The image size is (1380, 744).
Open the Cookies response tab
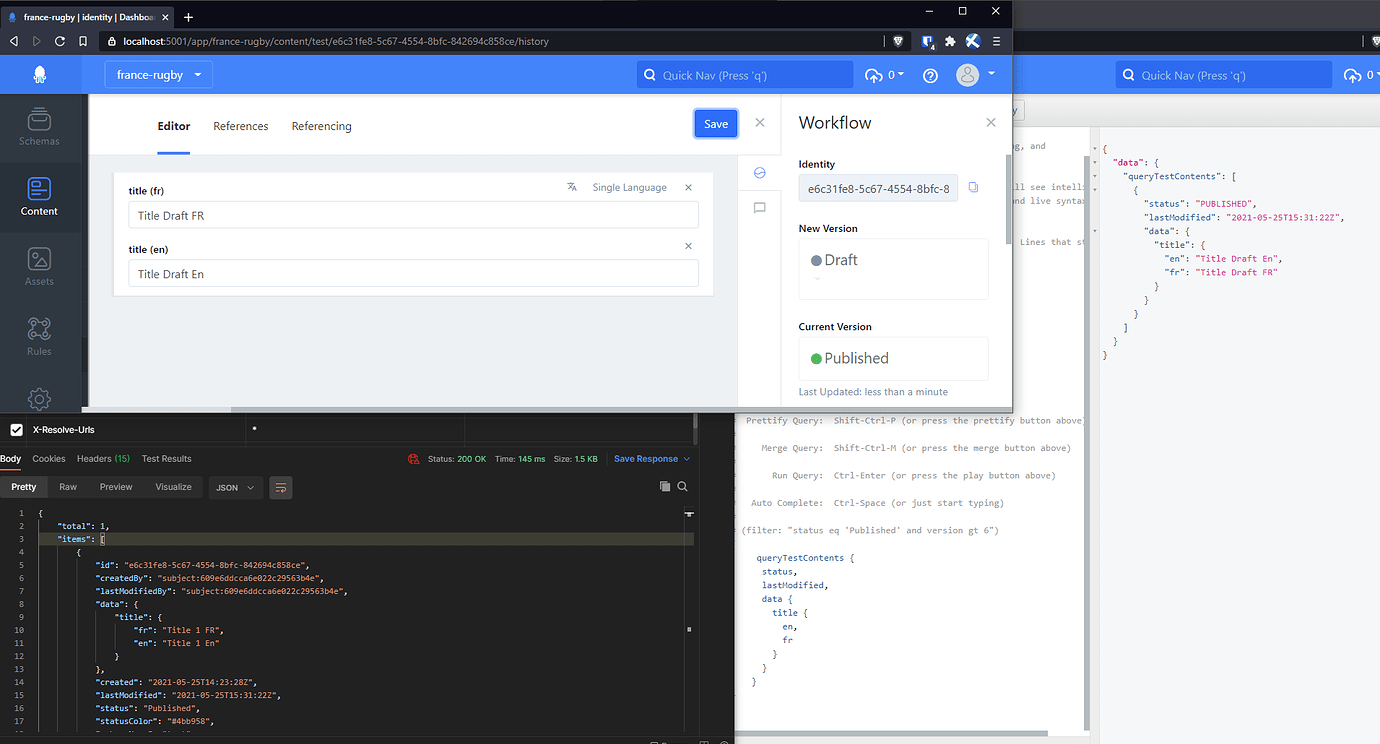[x=49, y=459]
